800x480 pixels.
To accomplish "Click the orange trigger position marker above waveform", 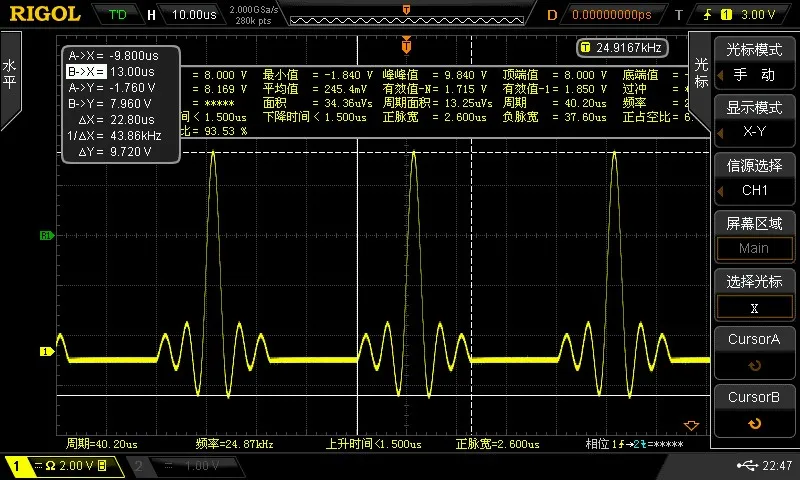I will coord(406,45).
